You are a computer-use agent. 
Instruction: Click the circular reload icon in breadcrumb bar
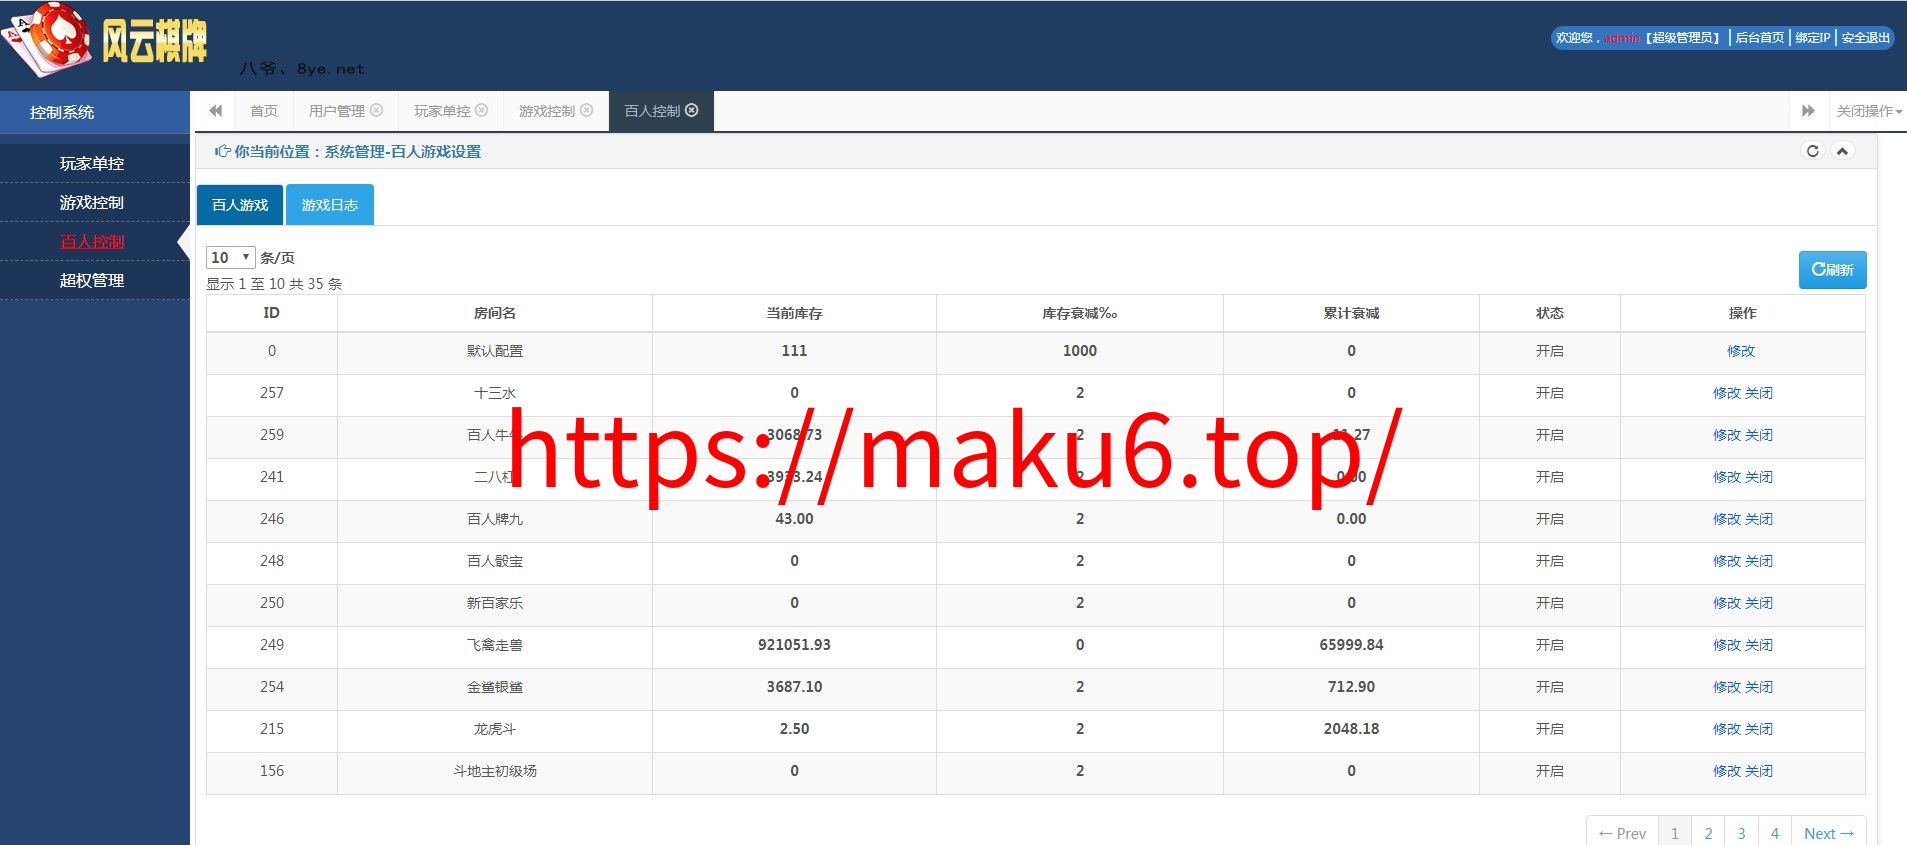(1812, 151)
